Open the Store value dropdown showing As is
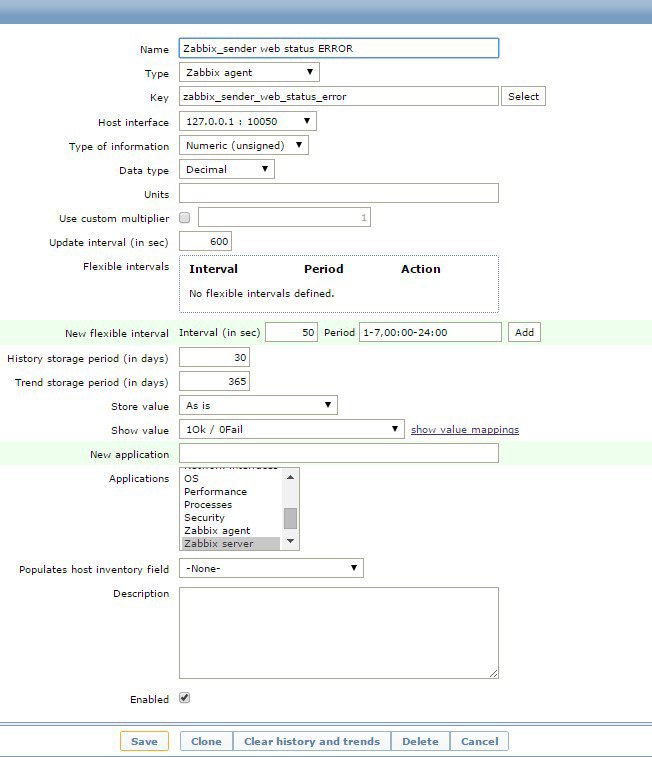 click(x=258, y=405)
